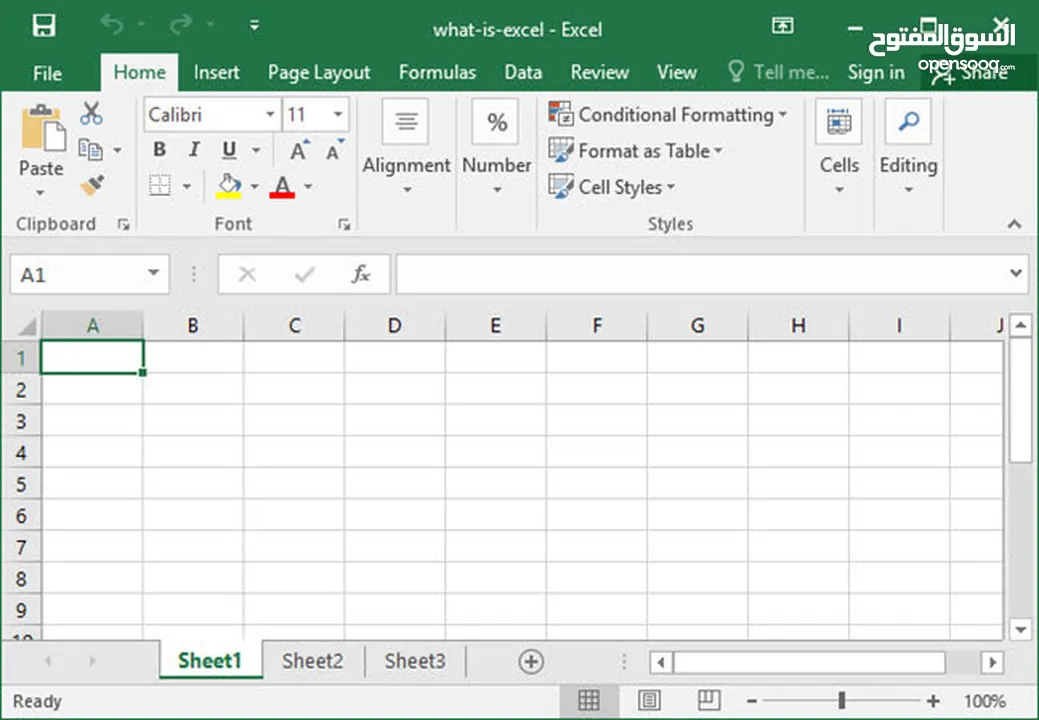Open the View tab

[677, 72]
